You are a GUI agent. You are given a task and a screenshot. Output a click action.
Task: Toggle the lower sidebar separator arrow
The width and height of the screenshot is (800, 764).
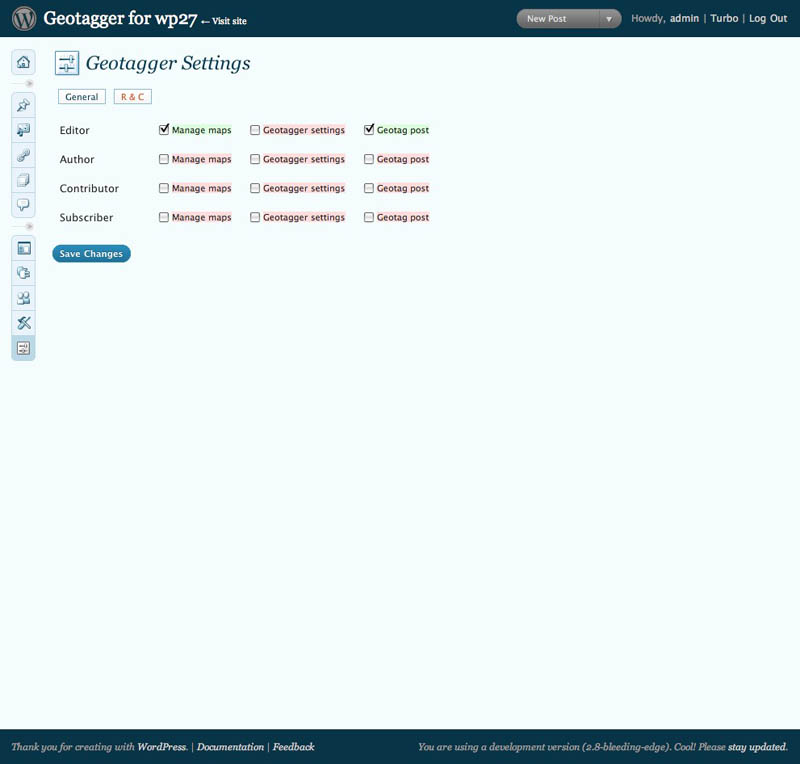tap(29, 226)
